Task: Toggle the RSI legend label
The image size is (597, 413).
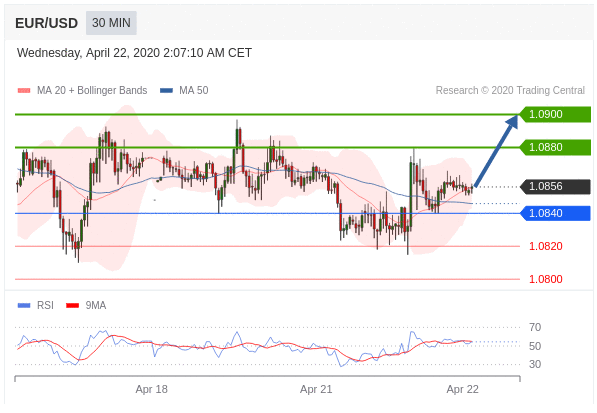Action: (x=45, y=305)
